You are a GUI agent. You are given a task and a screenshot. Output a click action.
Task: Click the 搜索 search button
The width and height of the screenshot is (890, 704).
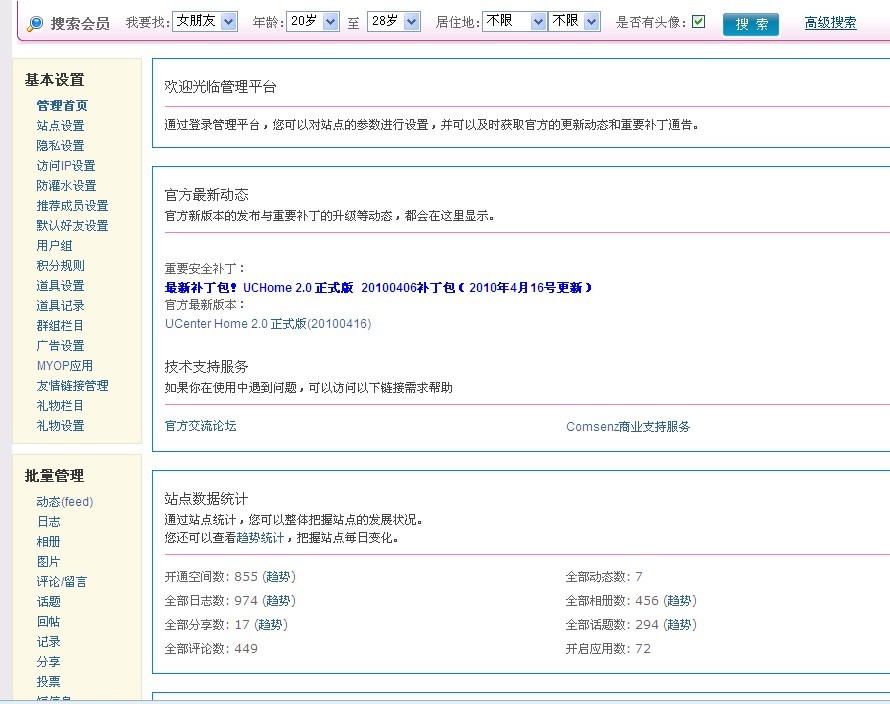751,24
